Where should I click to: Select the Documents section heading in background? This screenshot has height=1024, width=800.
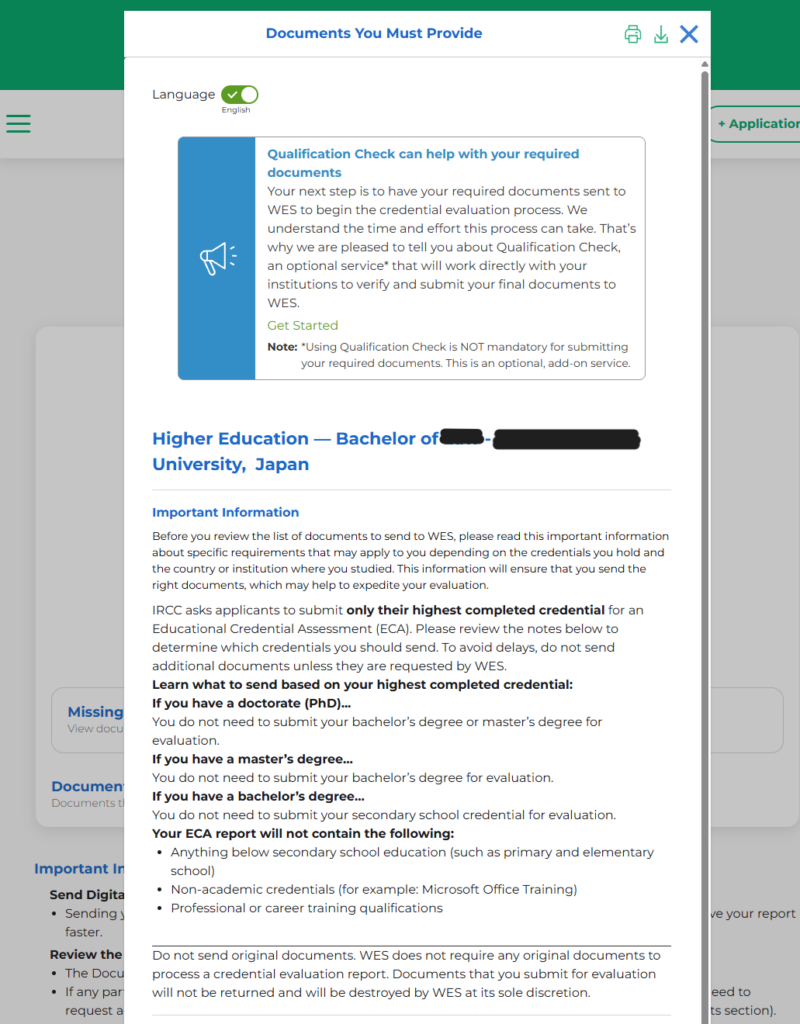click(88, 787)
